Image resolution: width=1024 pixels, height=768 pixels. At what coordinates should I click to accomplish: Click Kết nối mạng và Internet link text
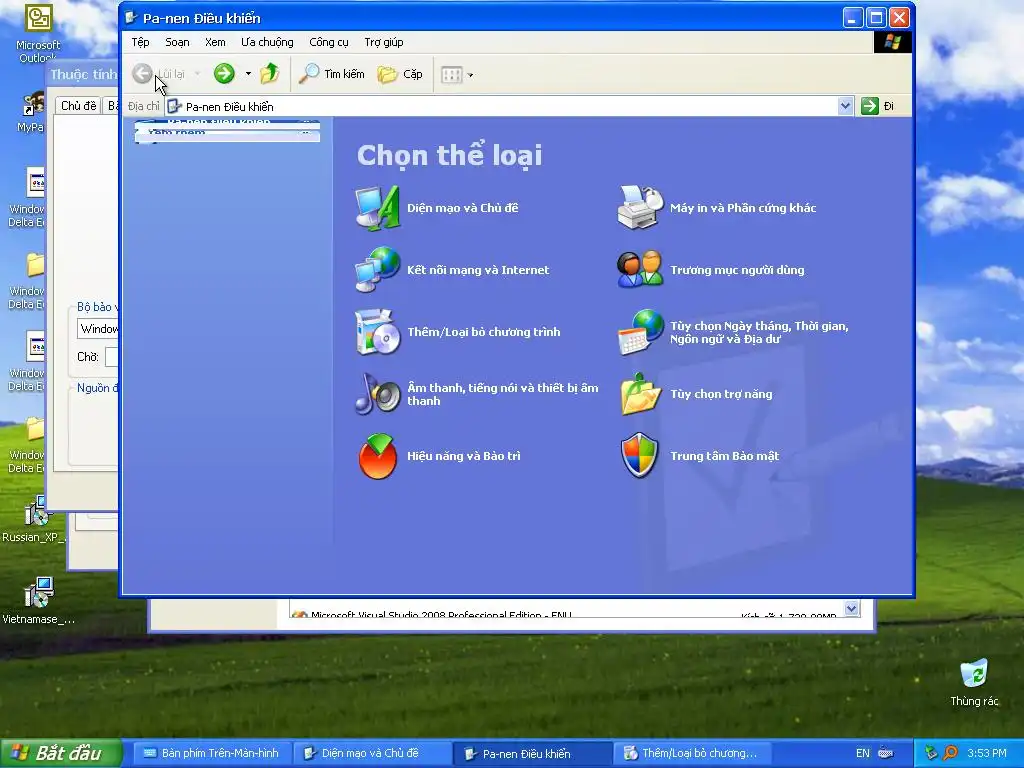click(x=478, y=270)
